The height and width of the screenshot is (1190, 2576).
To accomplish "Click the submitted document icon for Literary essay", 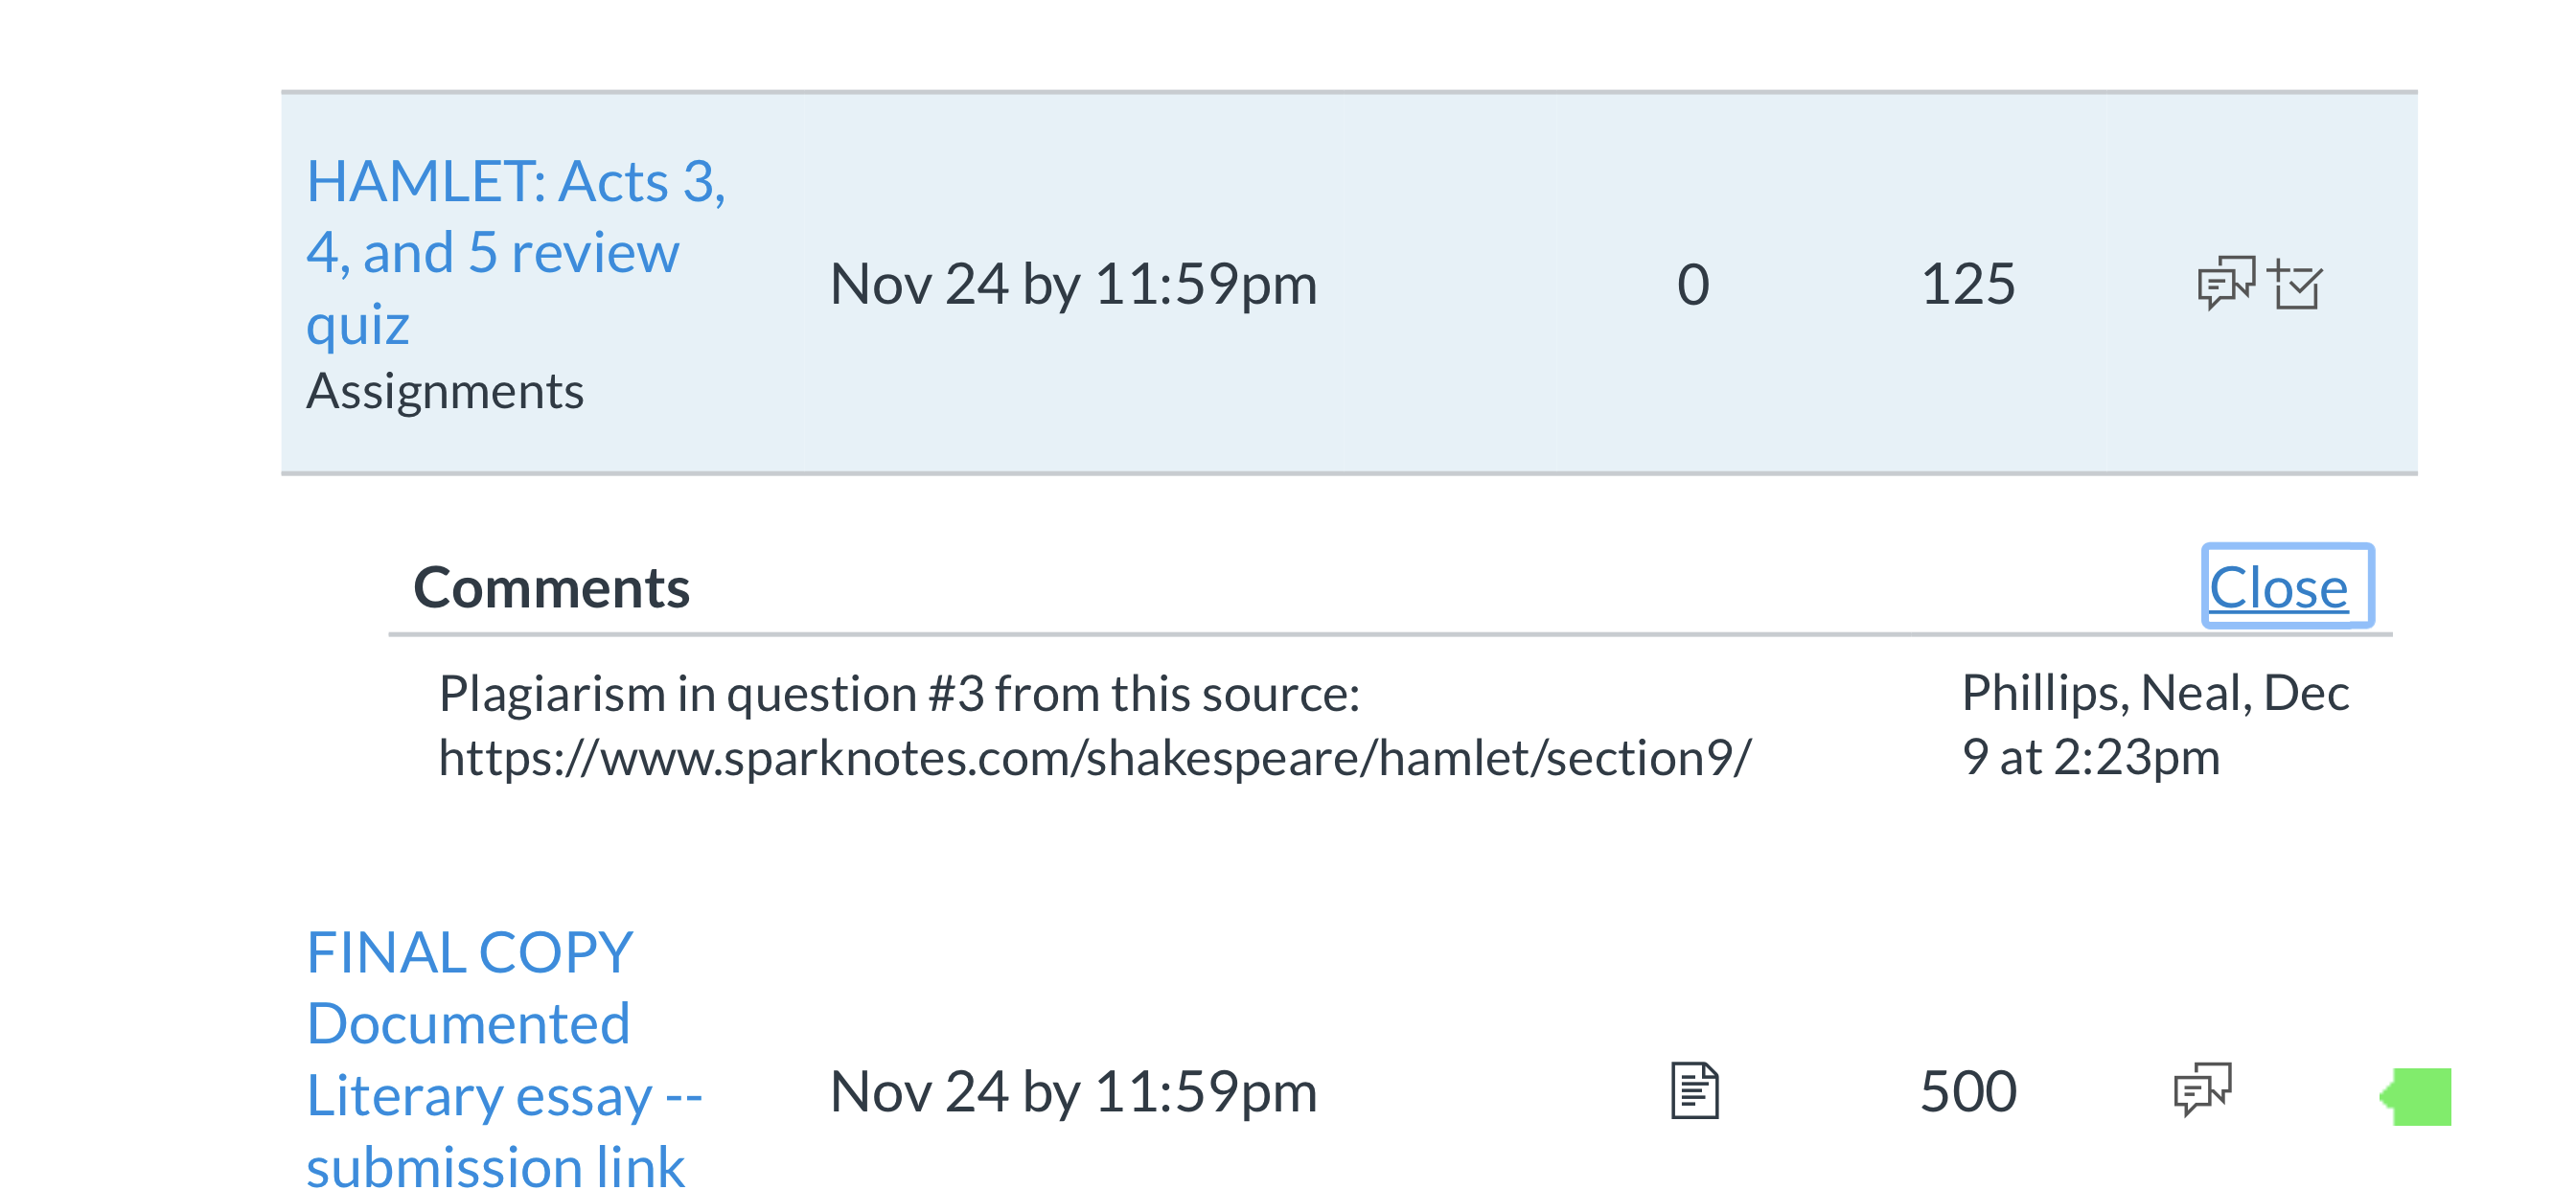I will pos(1694,1090).
